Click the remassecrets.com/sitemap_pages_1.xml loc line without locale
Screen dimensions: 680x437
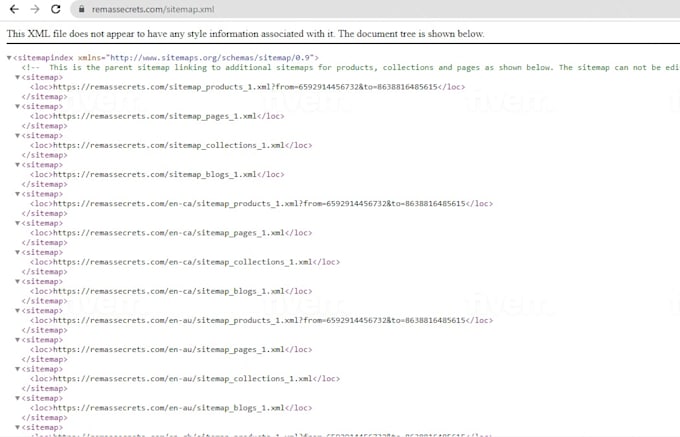point(157,116)
